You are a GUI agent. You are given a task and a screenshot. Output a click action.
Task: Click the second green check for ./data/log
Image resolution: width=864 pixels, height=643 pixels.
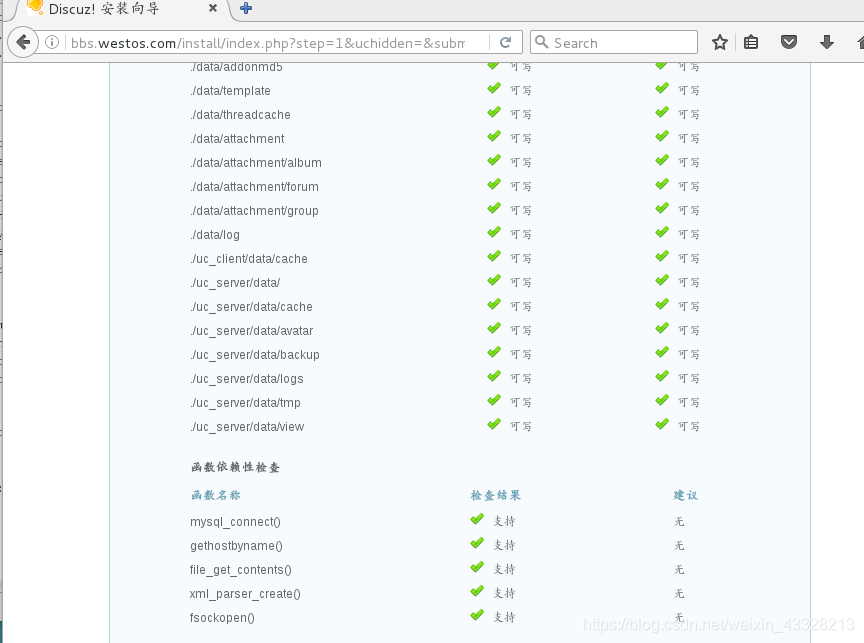662,233
